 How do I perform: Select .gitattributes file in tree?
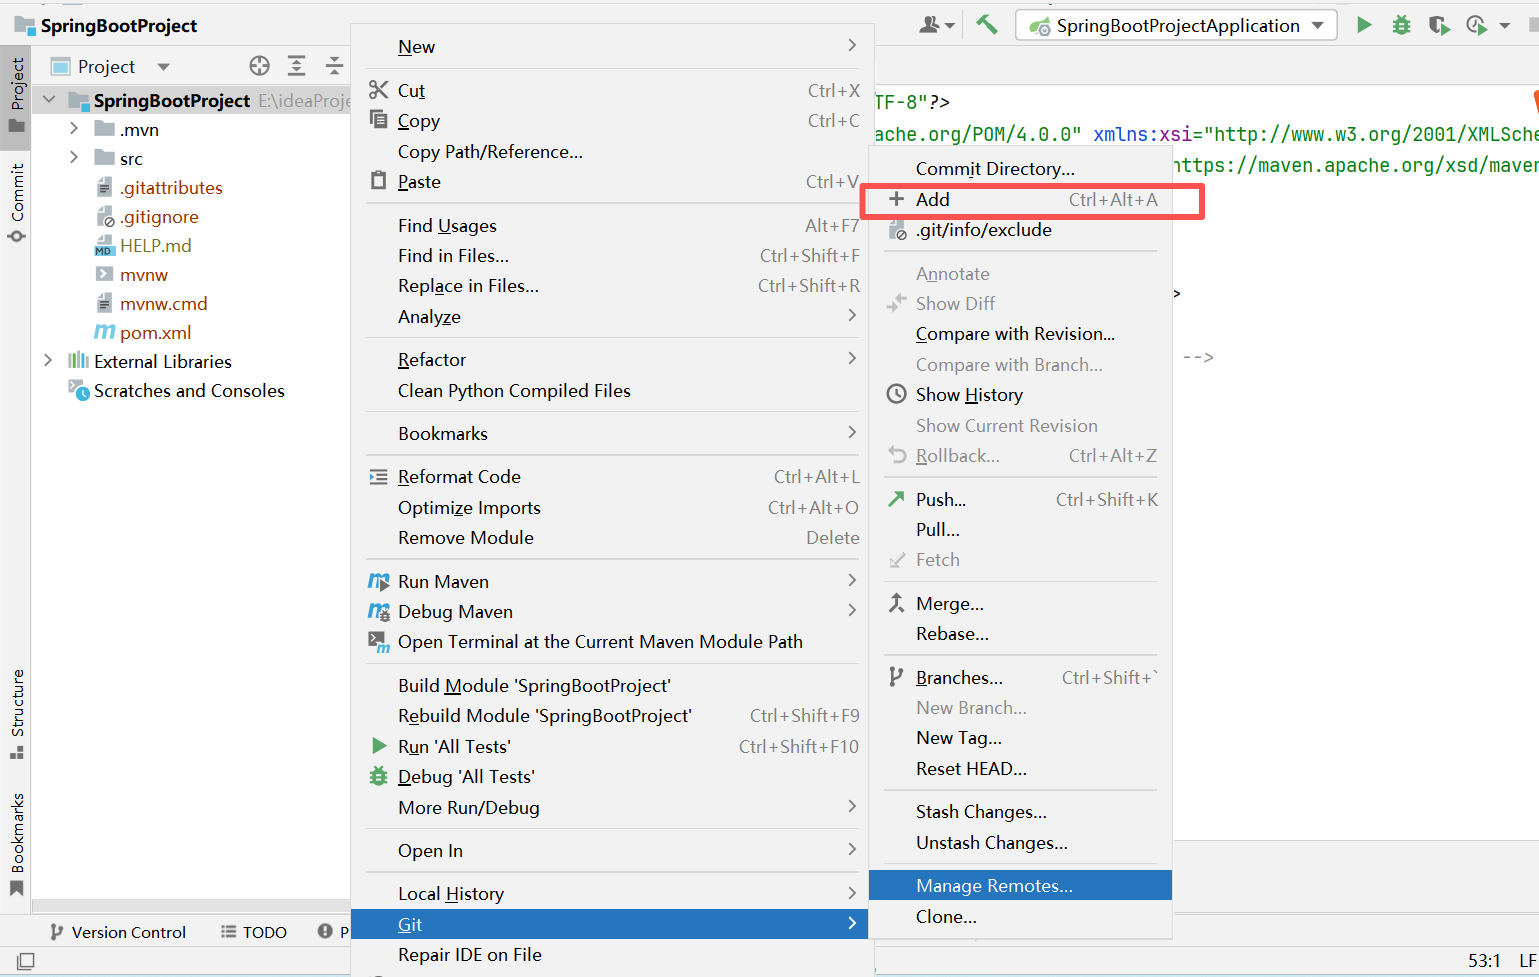pos(160,187)
